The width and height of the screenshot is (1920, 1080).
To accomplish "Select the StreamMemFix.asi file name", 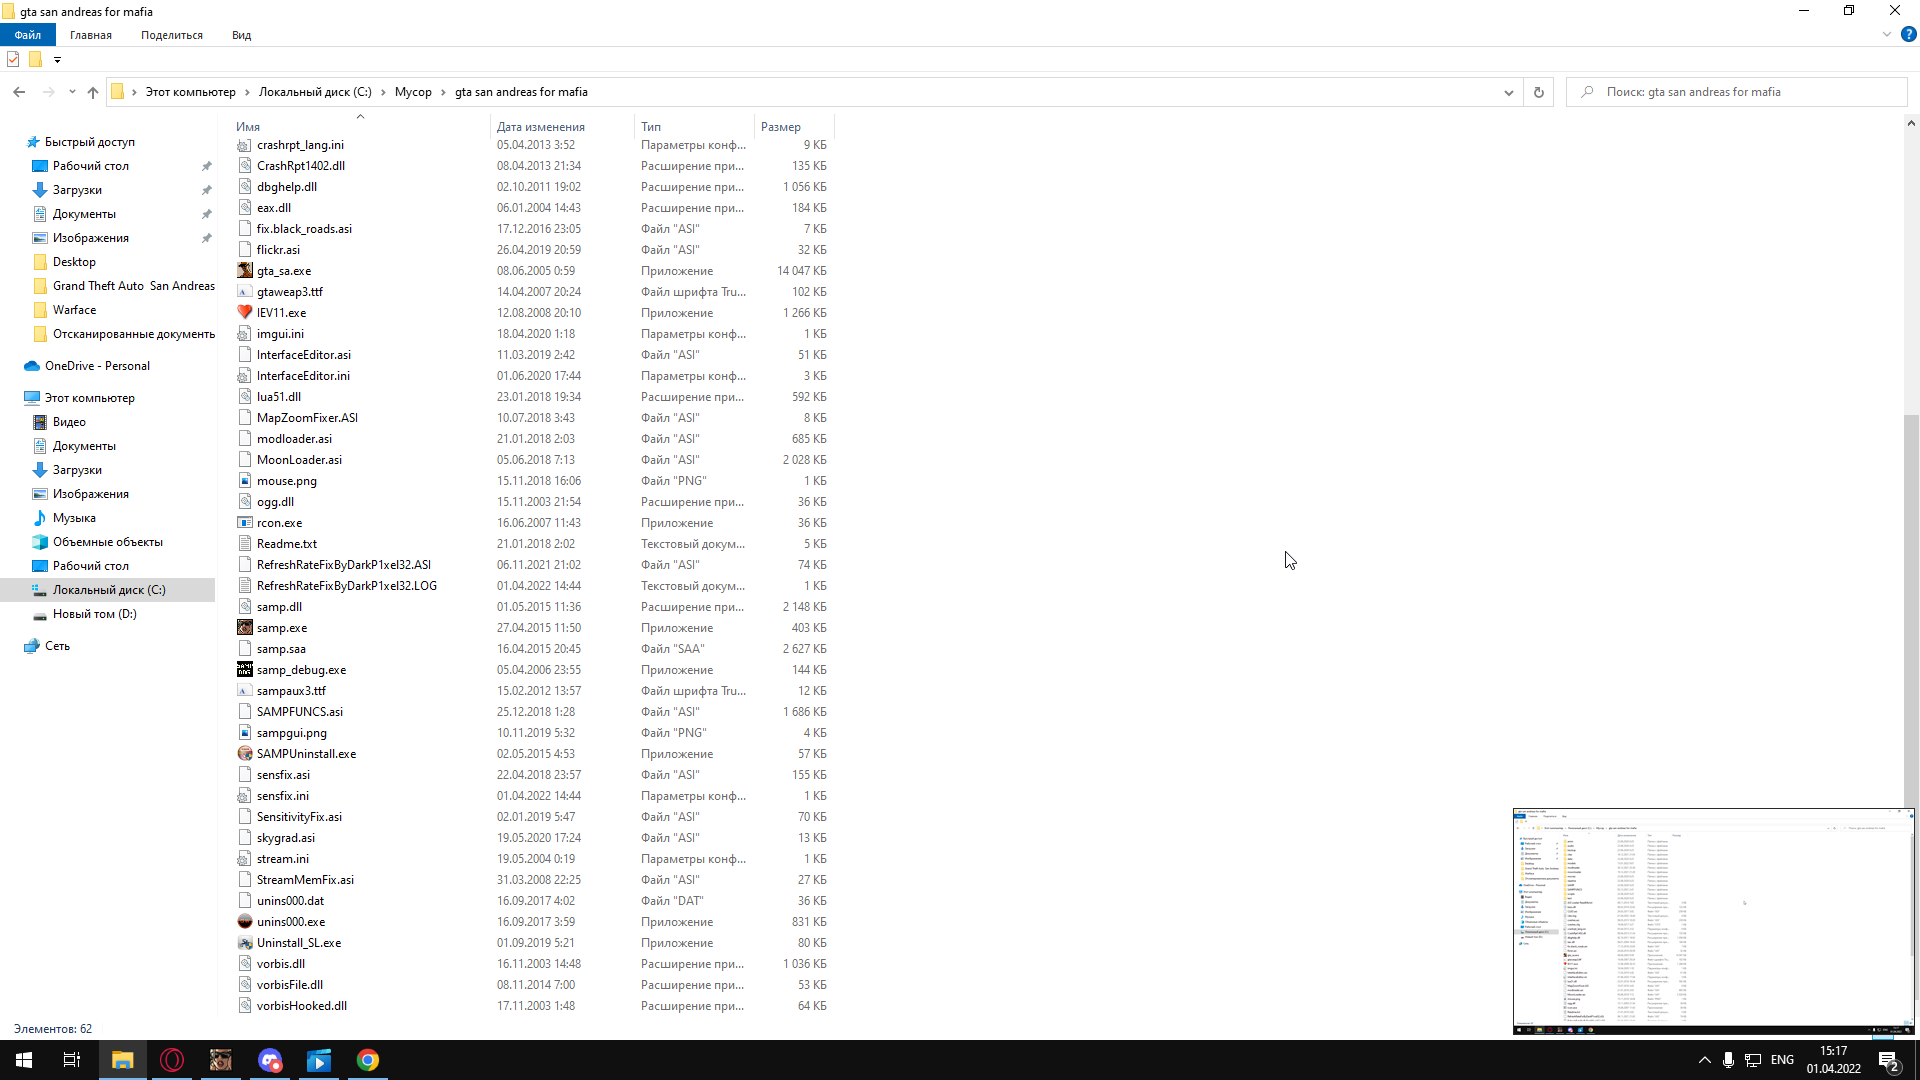I will click(x=305, y=880).
